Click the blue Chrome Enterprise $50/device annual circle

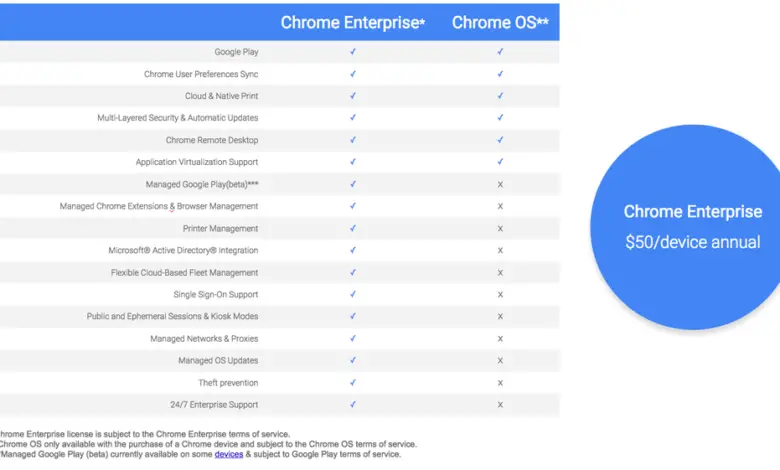[x=692, y=226]
